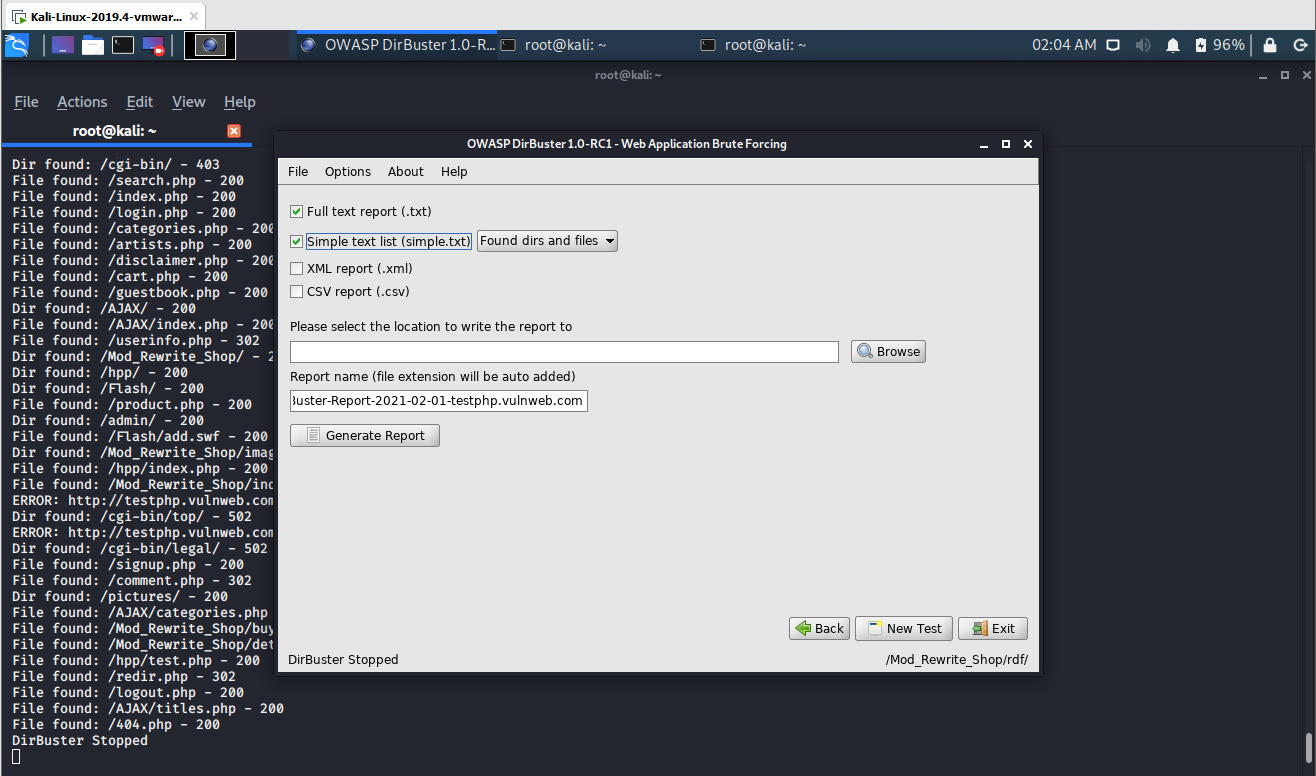
Task: Click the purple desktop icon in the panel
Action: pos(63,45)
